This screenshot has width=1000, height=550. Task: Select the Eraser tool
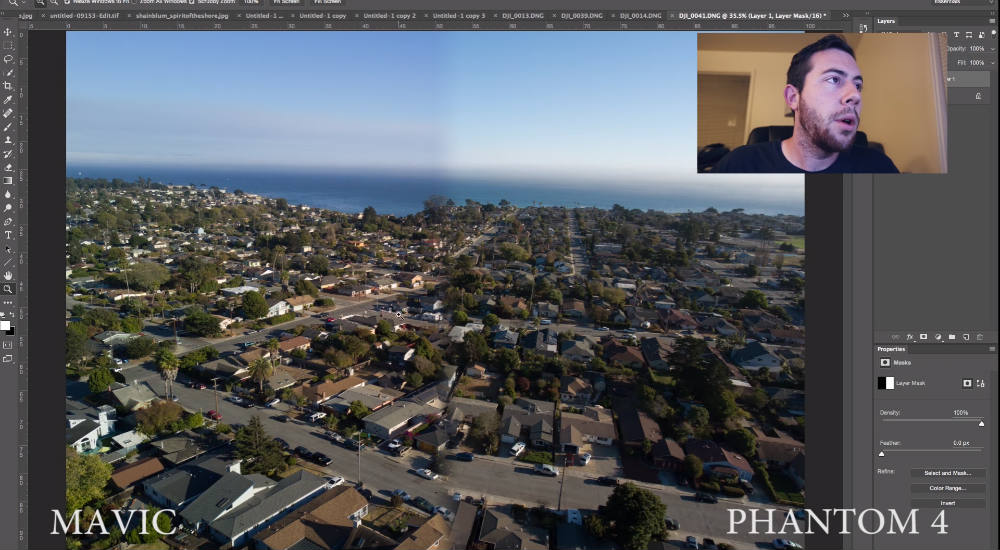8,167
